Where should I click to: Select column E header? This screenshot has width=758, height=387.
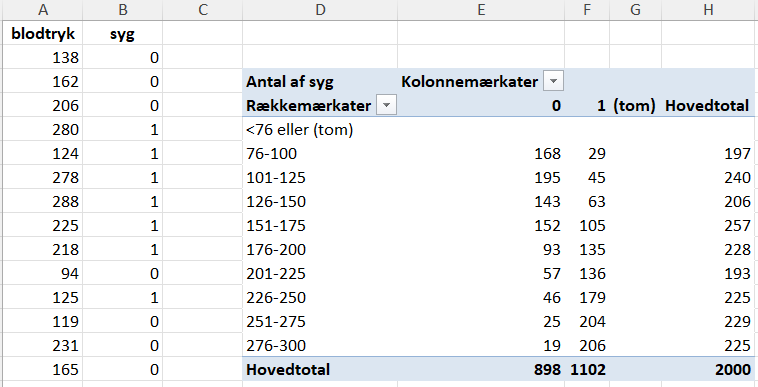pyautogui.click(x=481, y=10)
